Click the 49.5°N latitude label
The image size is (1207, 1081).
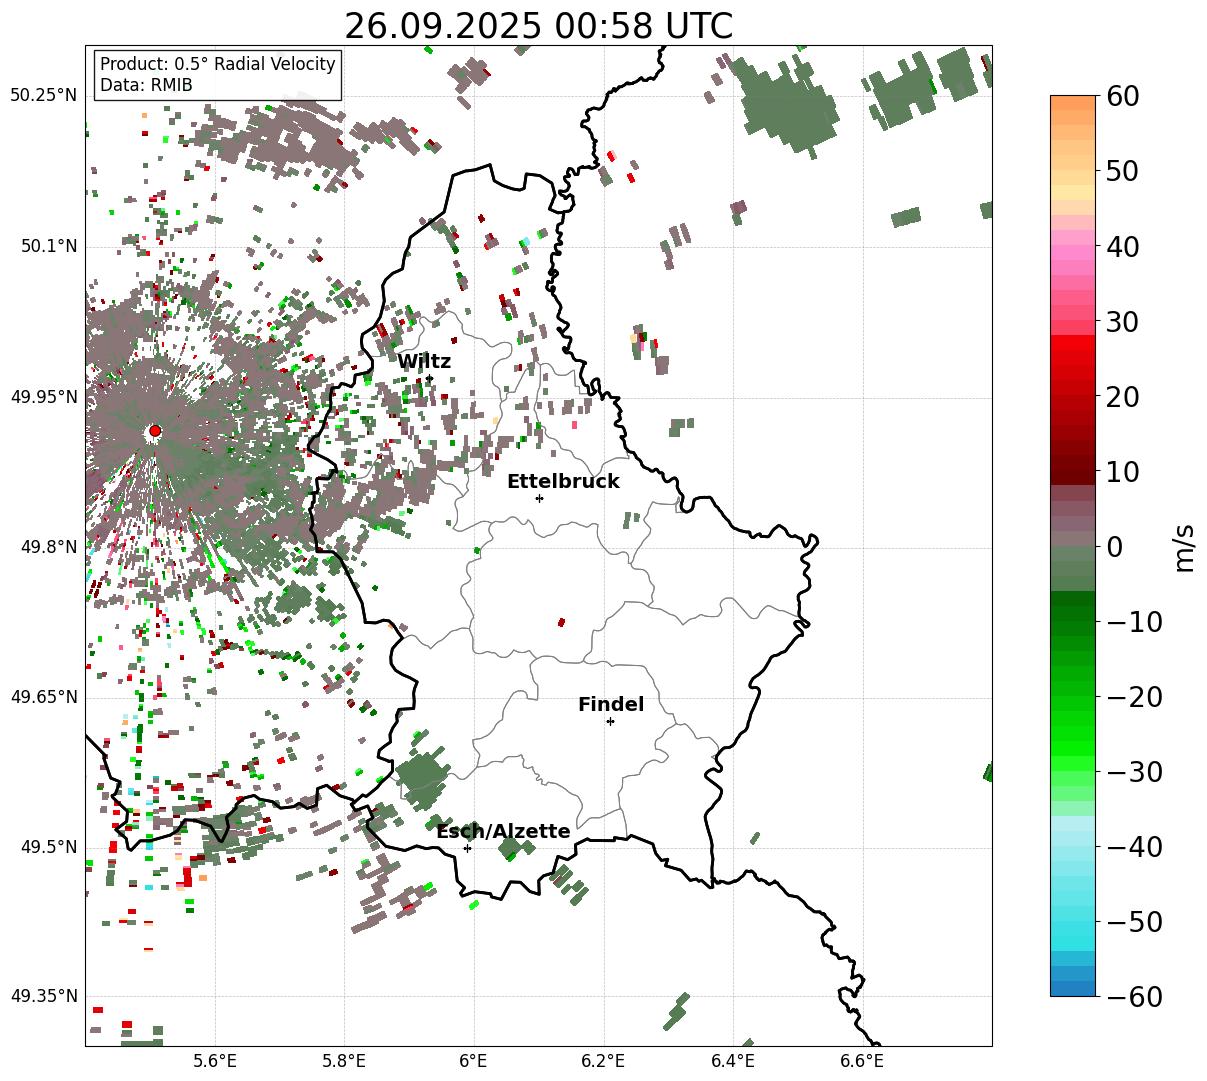pyautogui.click(x=47, y=847)
